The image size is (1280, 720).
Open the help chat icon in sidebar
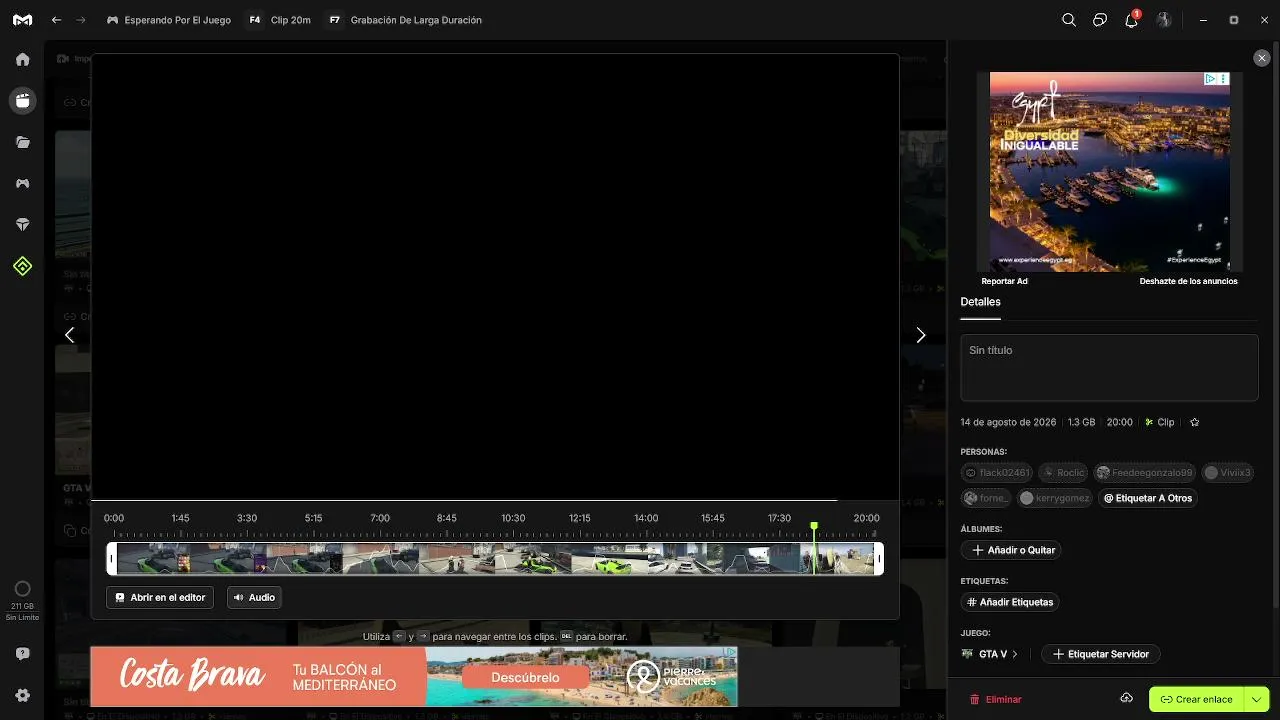pyautogui.click(x=22, y=654)
